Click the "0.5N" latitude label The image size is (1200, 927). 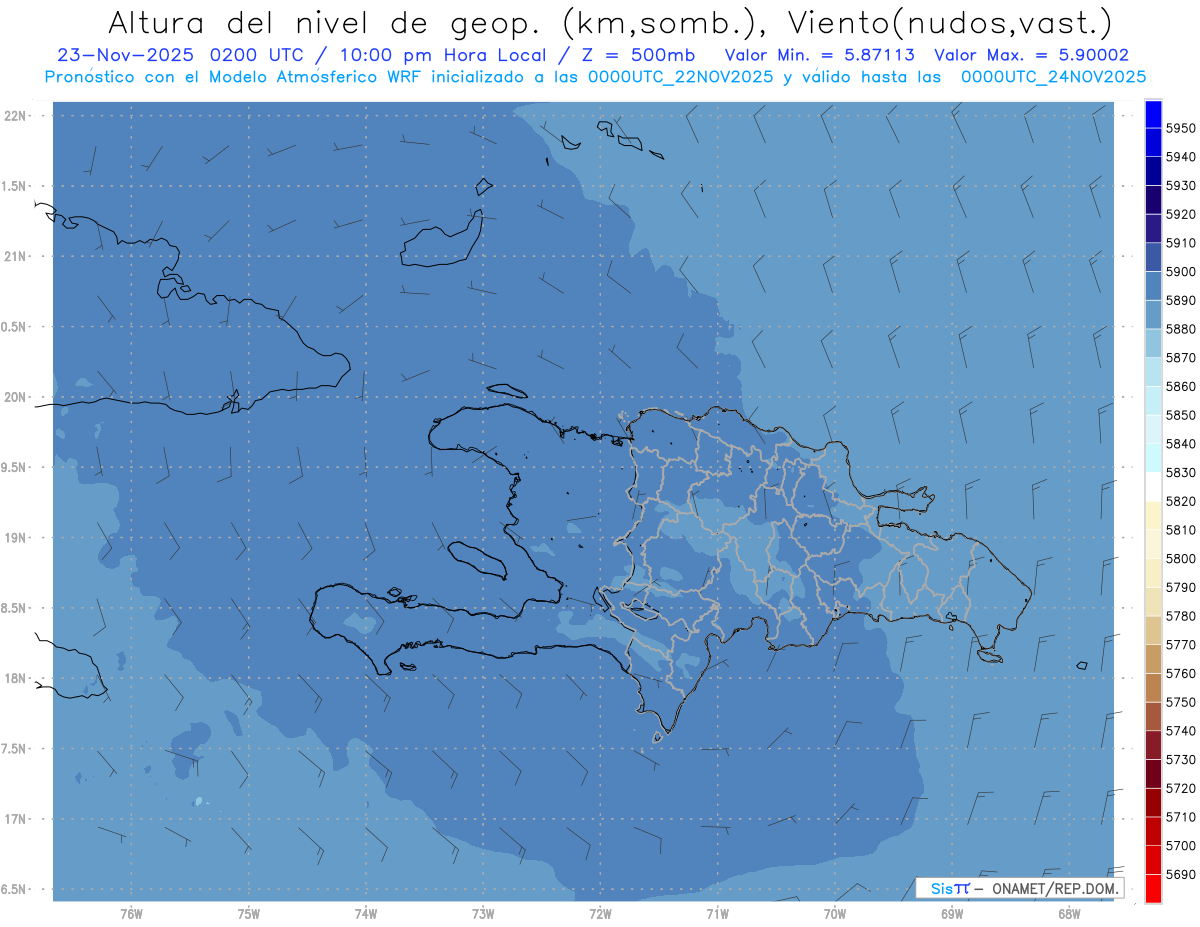pos(13,327)
